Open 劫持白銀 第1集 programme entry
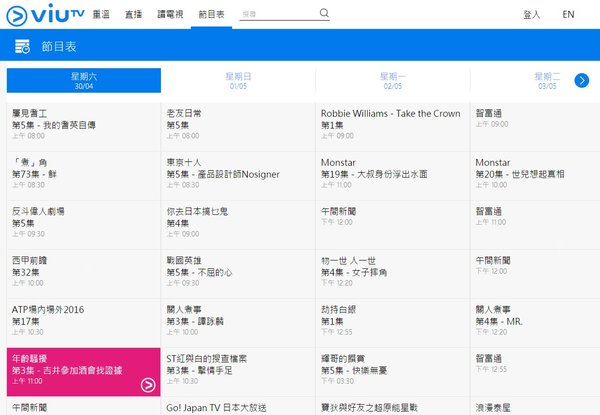Viewport: 600px width, 415px height. tap(393, 323)
